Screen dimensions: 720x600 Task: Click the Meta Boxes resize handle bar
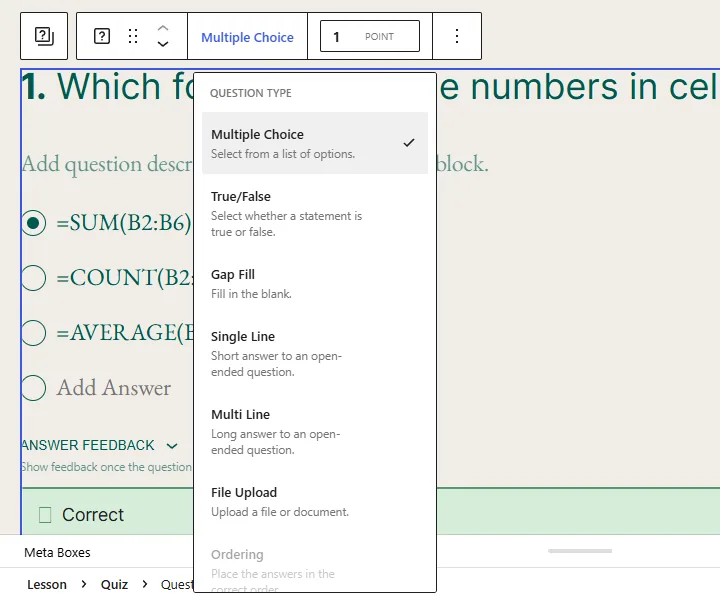coord(580,551)
